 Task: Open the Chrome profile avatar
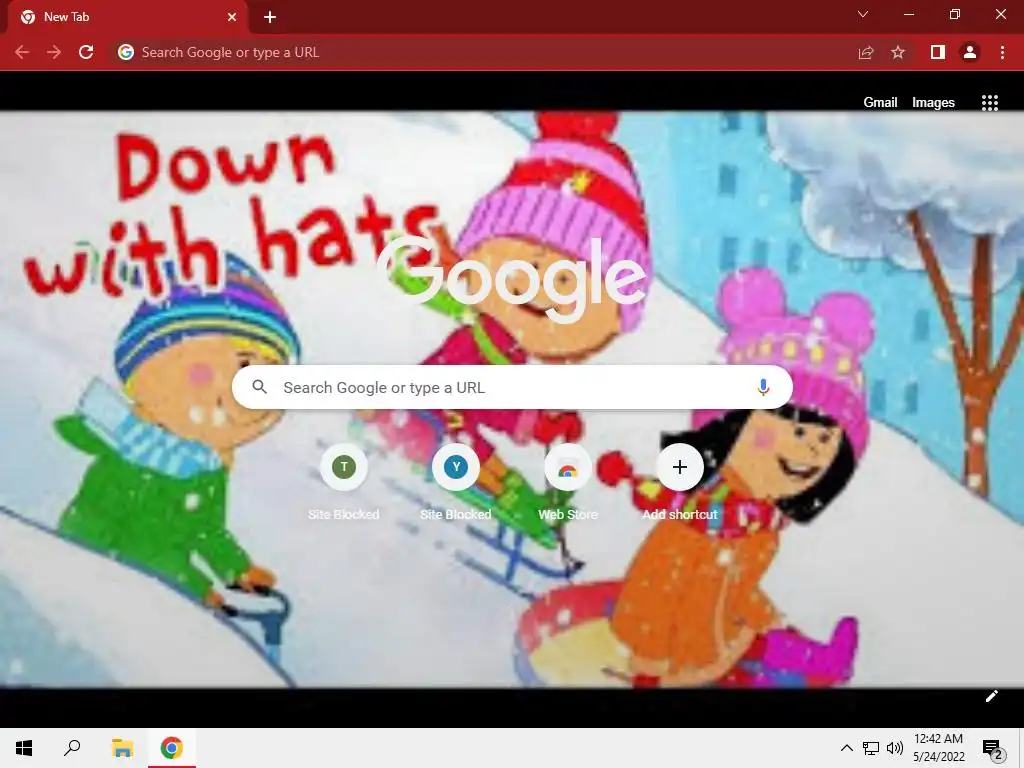point(970,52)
